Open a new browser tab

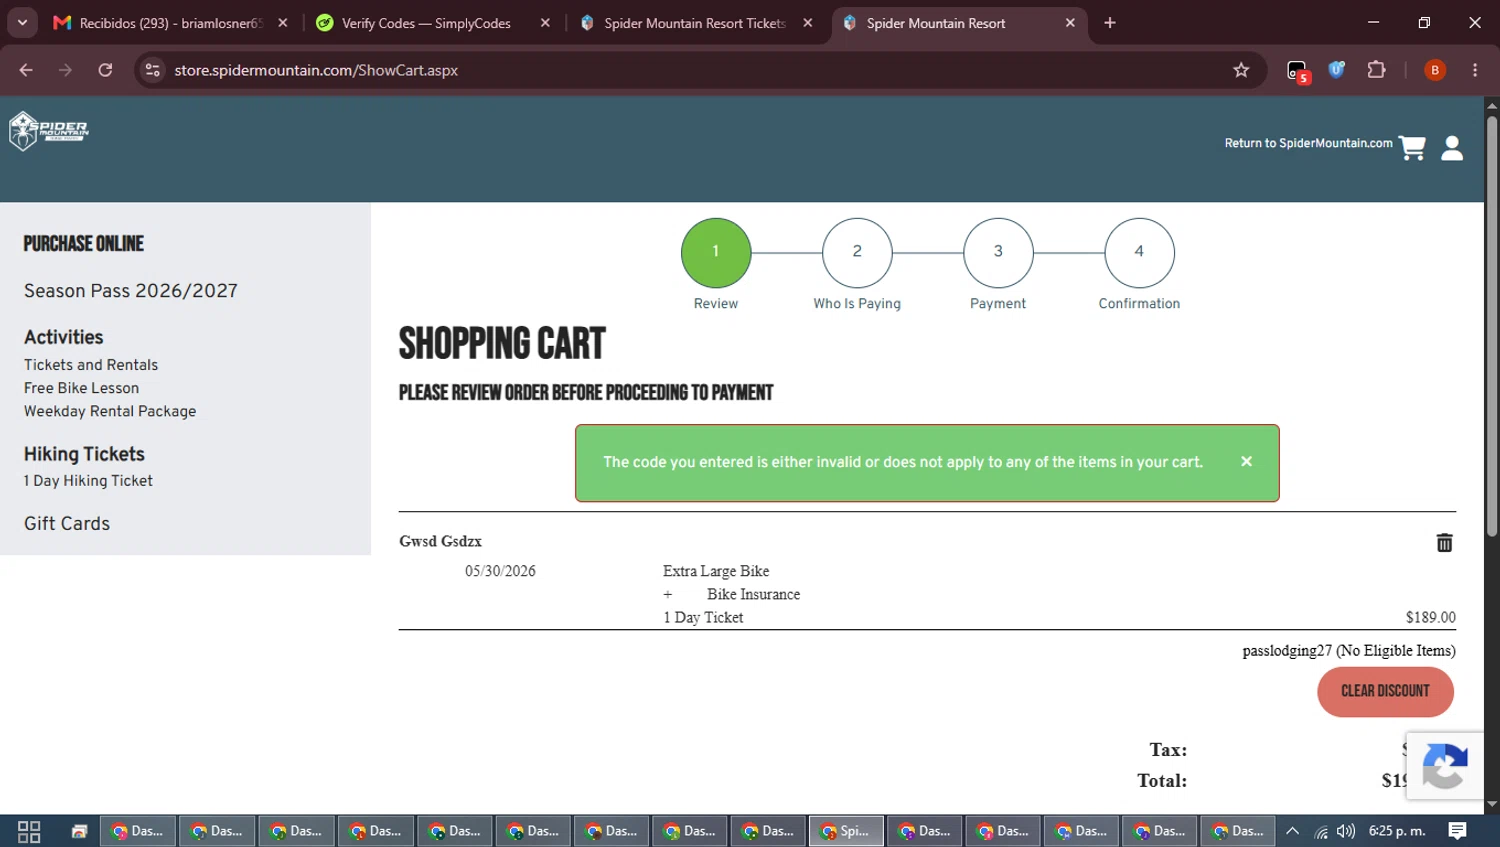(1110, 23)
